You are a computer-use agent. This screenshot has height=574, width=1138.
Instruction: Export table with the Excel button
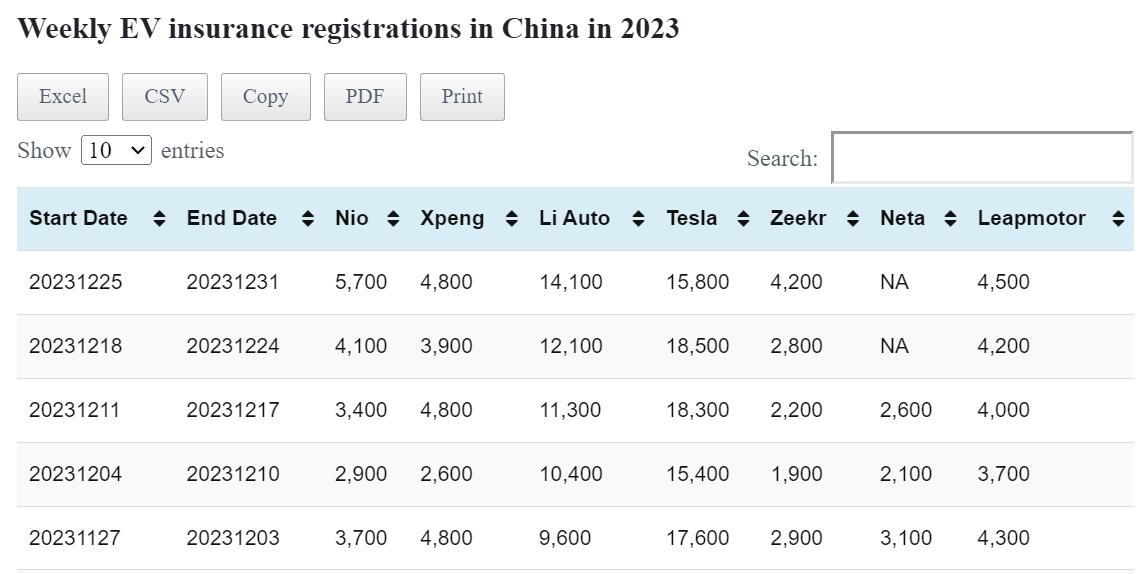click(63, 97)
